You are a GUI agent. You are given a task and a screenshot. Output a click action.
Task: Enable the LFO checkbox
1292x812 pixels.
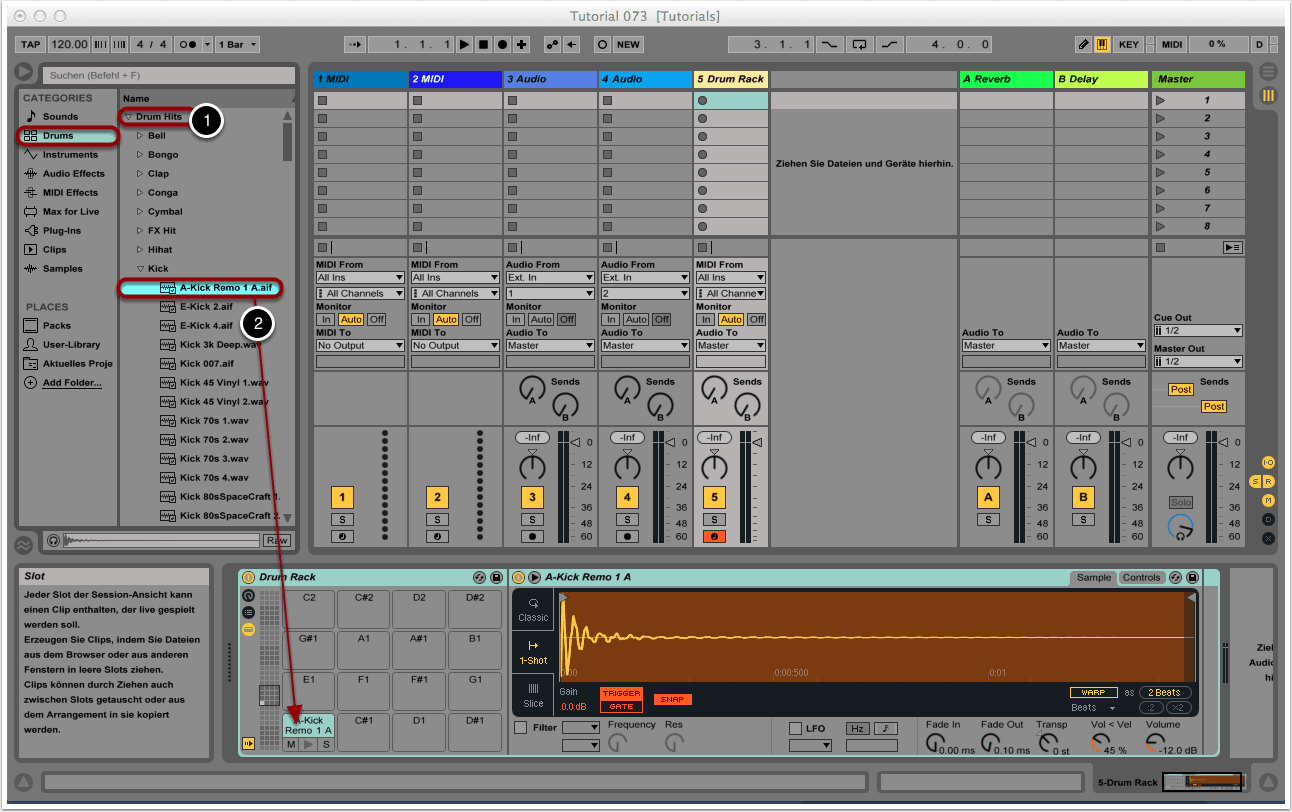pyautogui.click(x=796, y=728)
